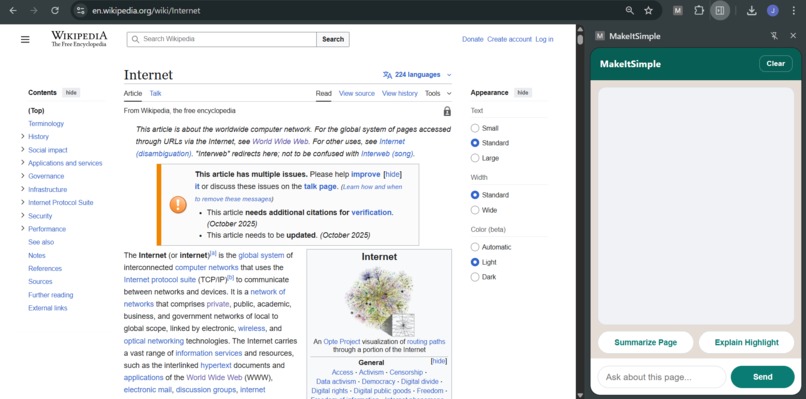806x399 pixels.
Task: Toggle the side panel icon in the toolbar
Action: 720,10
